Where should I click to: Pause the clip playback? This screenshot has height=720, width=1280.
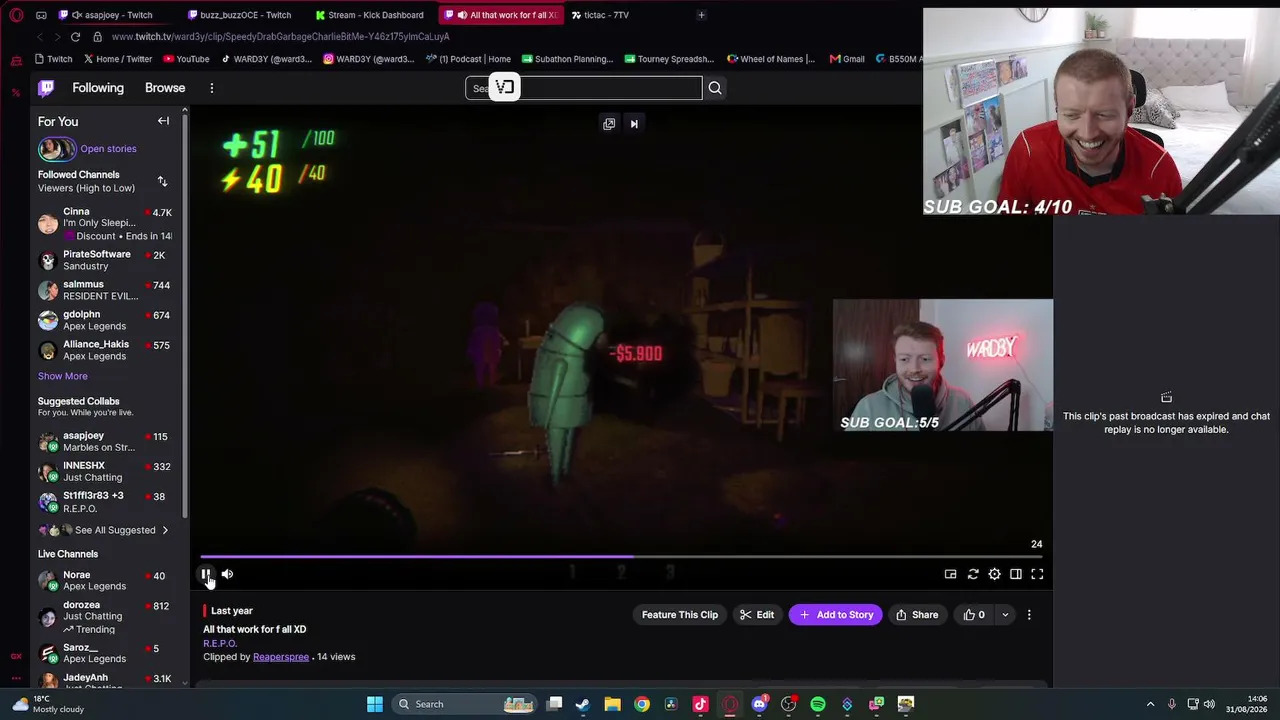click(205, 574)
